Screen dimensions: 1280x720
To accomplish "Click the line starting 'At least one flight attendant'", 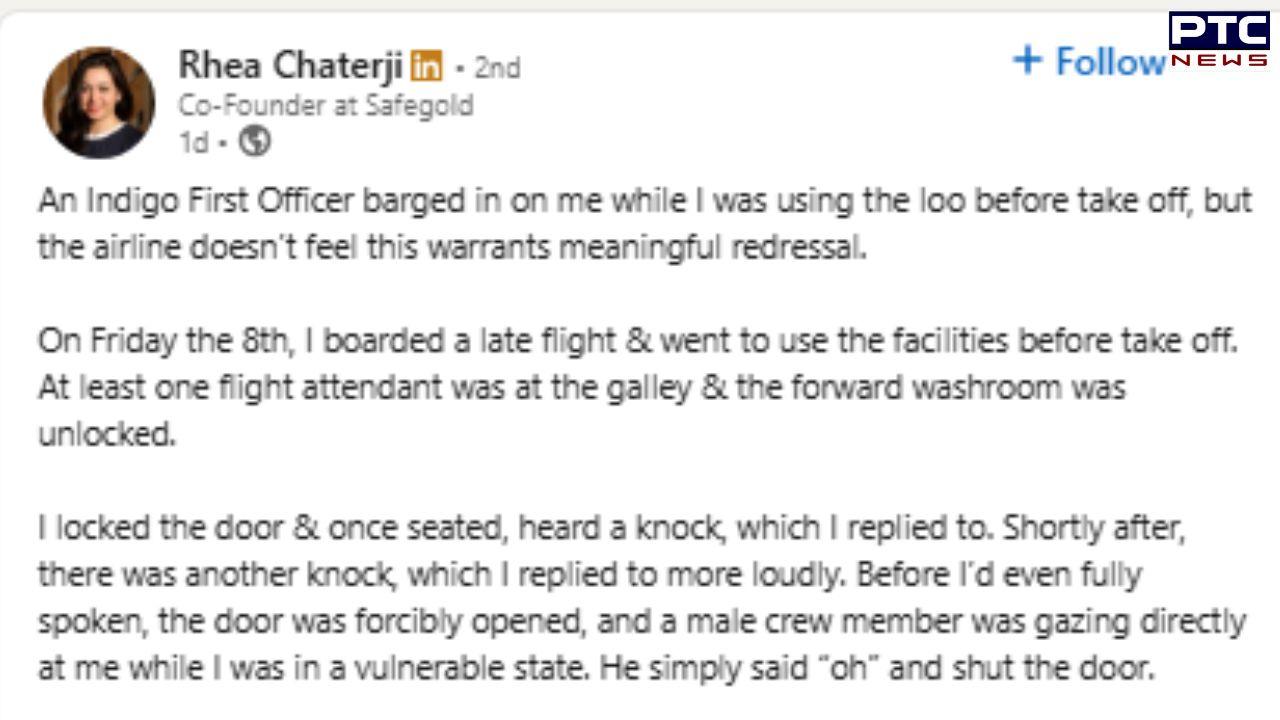I will pos(582,387).
